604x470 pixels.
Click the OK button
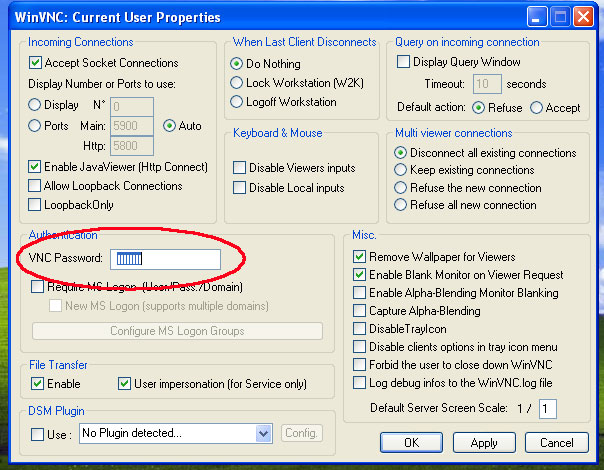point(411,443)
